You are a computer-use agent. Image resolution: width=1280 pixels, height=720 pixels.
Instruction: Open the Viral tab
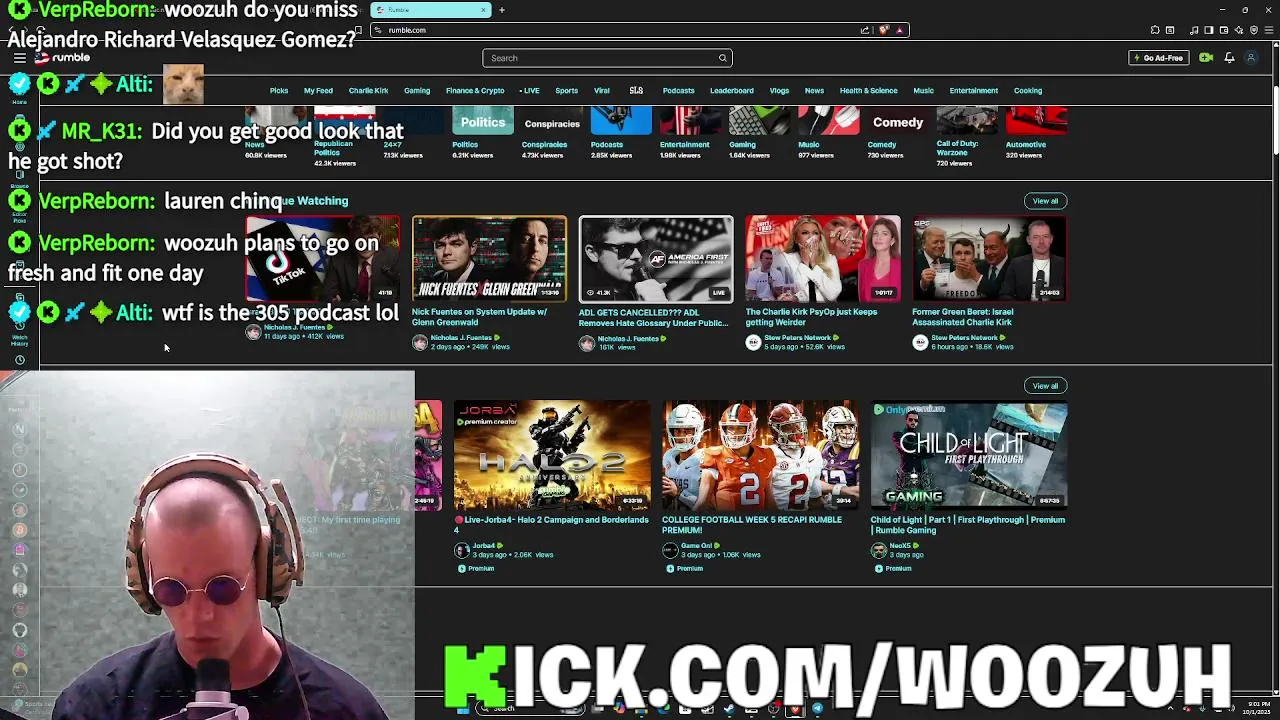pos(602,91)
